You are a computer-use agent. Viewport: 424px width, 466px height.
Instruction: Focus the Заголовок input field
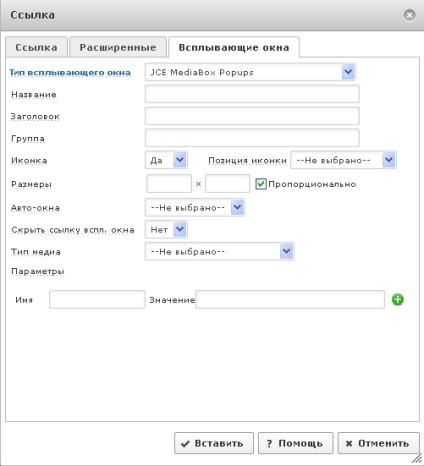point(252,116)
